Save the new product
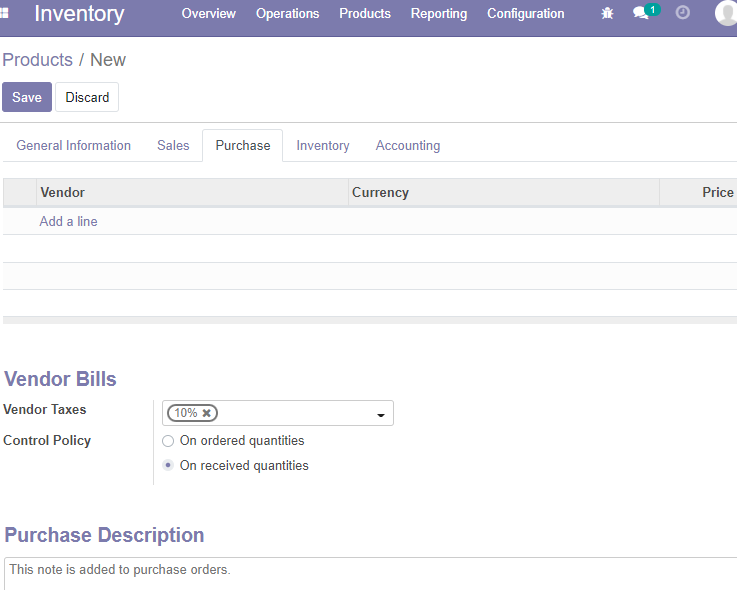The width and height of the screenshot is (737, 590). pos(27,97)
